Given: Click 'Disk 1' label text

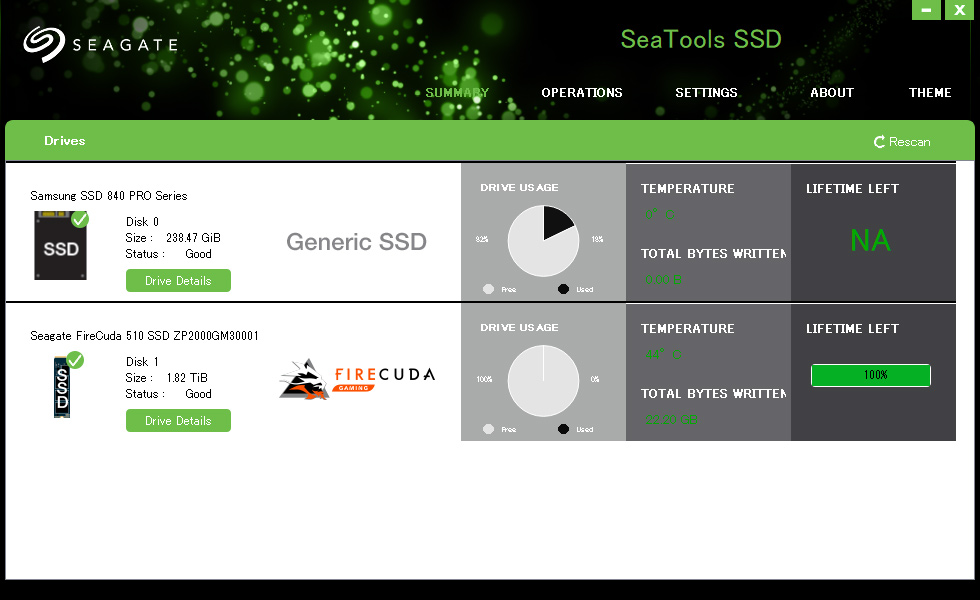Looking at the screenshot, I should click(142, 362).
